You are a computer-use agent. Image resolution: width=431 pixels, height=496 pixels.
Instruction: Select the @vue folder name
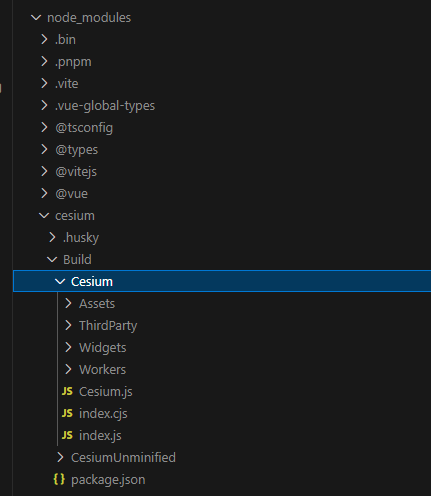click(72, 194)
